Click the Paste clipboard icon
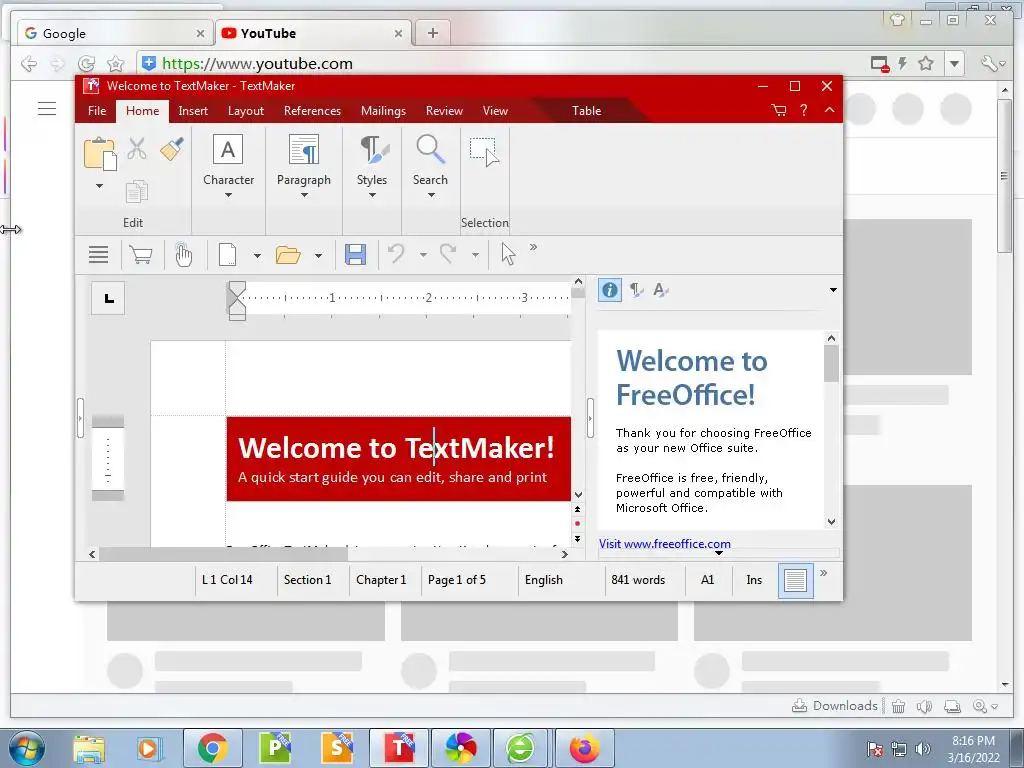Viewport: 1024px width, 768px height. pyautogui.click(x=100, y=154)
